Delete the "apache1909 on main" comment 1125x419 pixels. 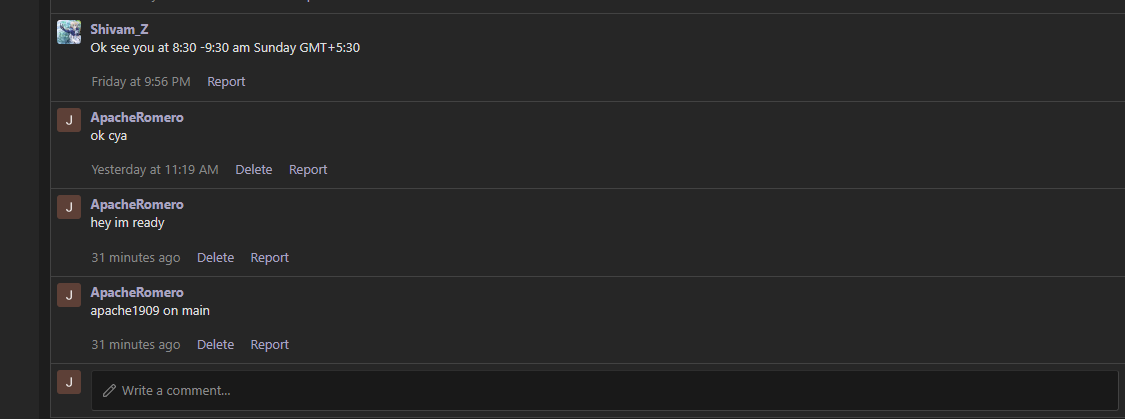click(215, 345)
